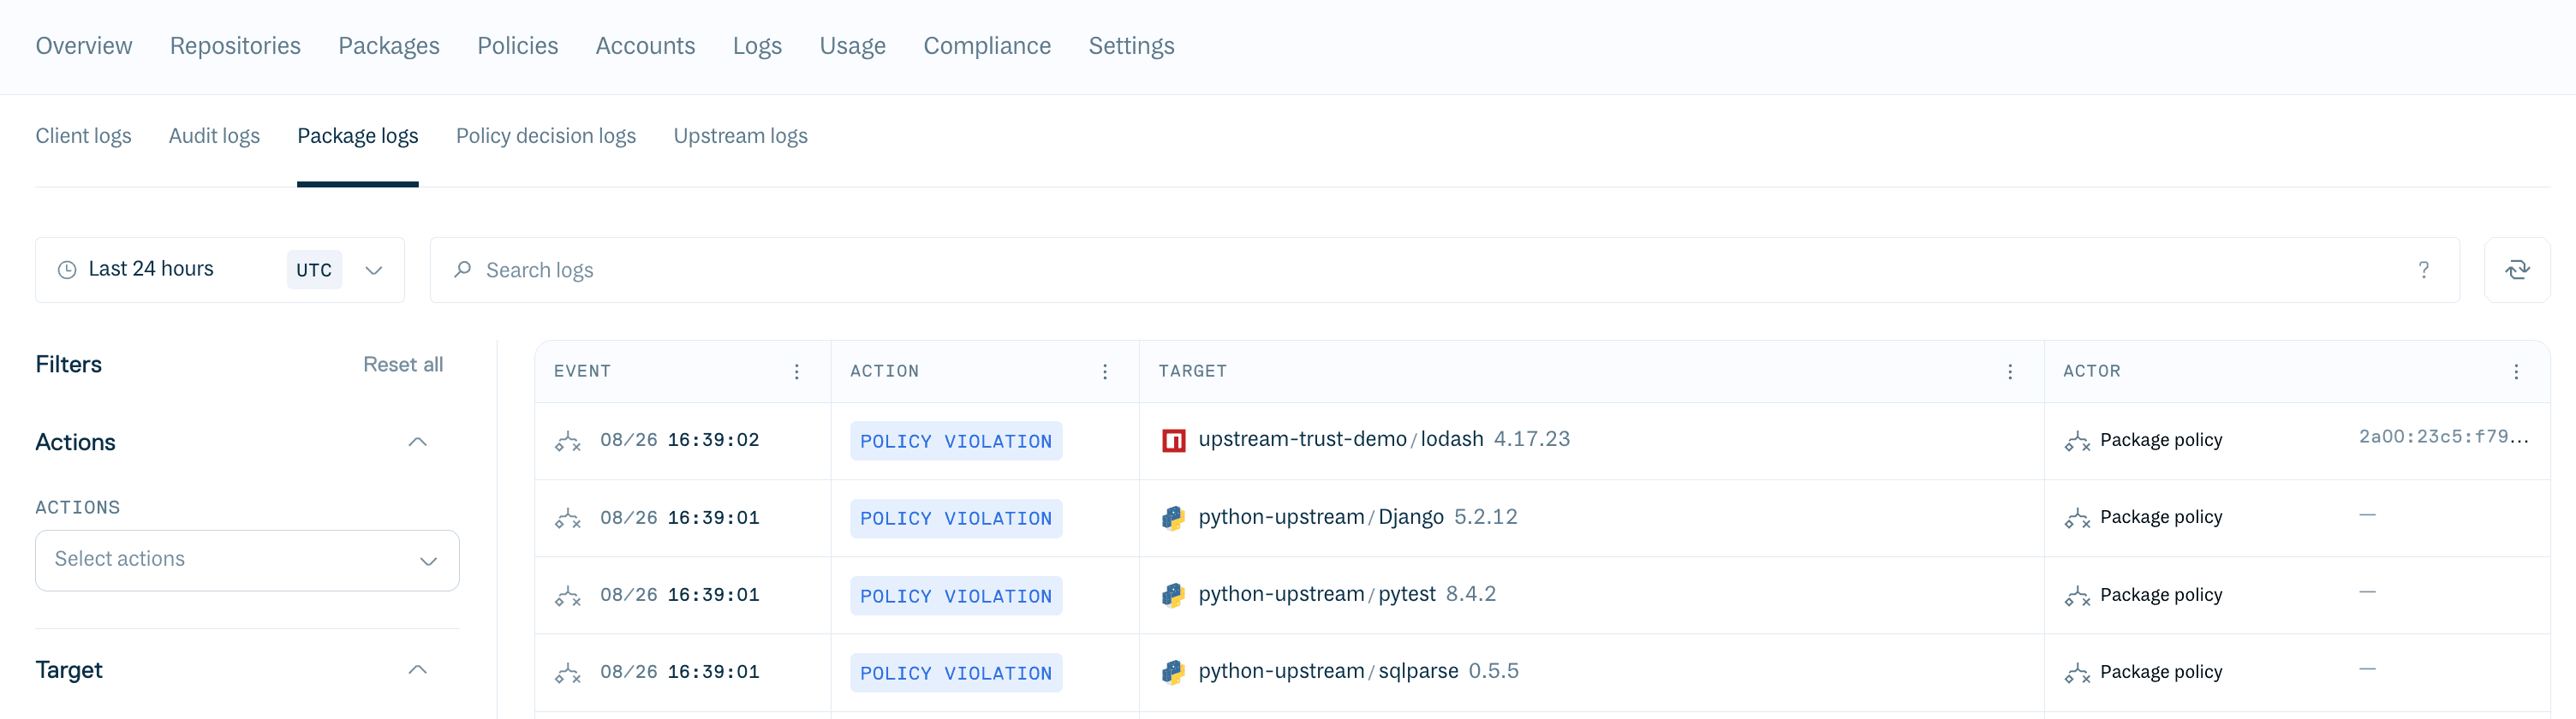
Task: Open Packages in top navigation
Action: click(x=389, y=46)
